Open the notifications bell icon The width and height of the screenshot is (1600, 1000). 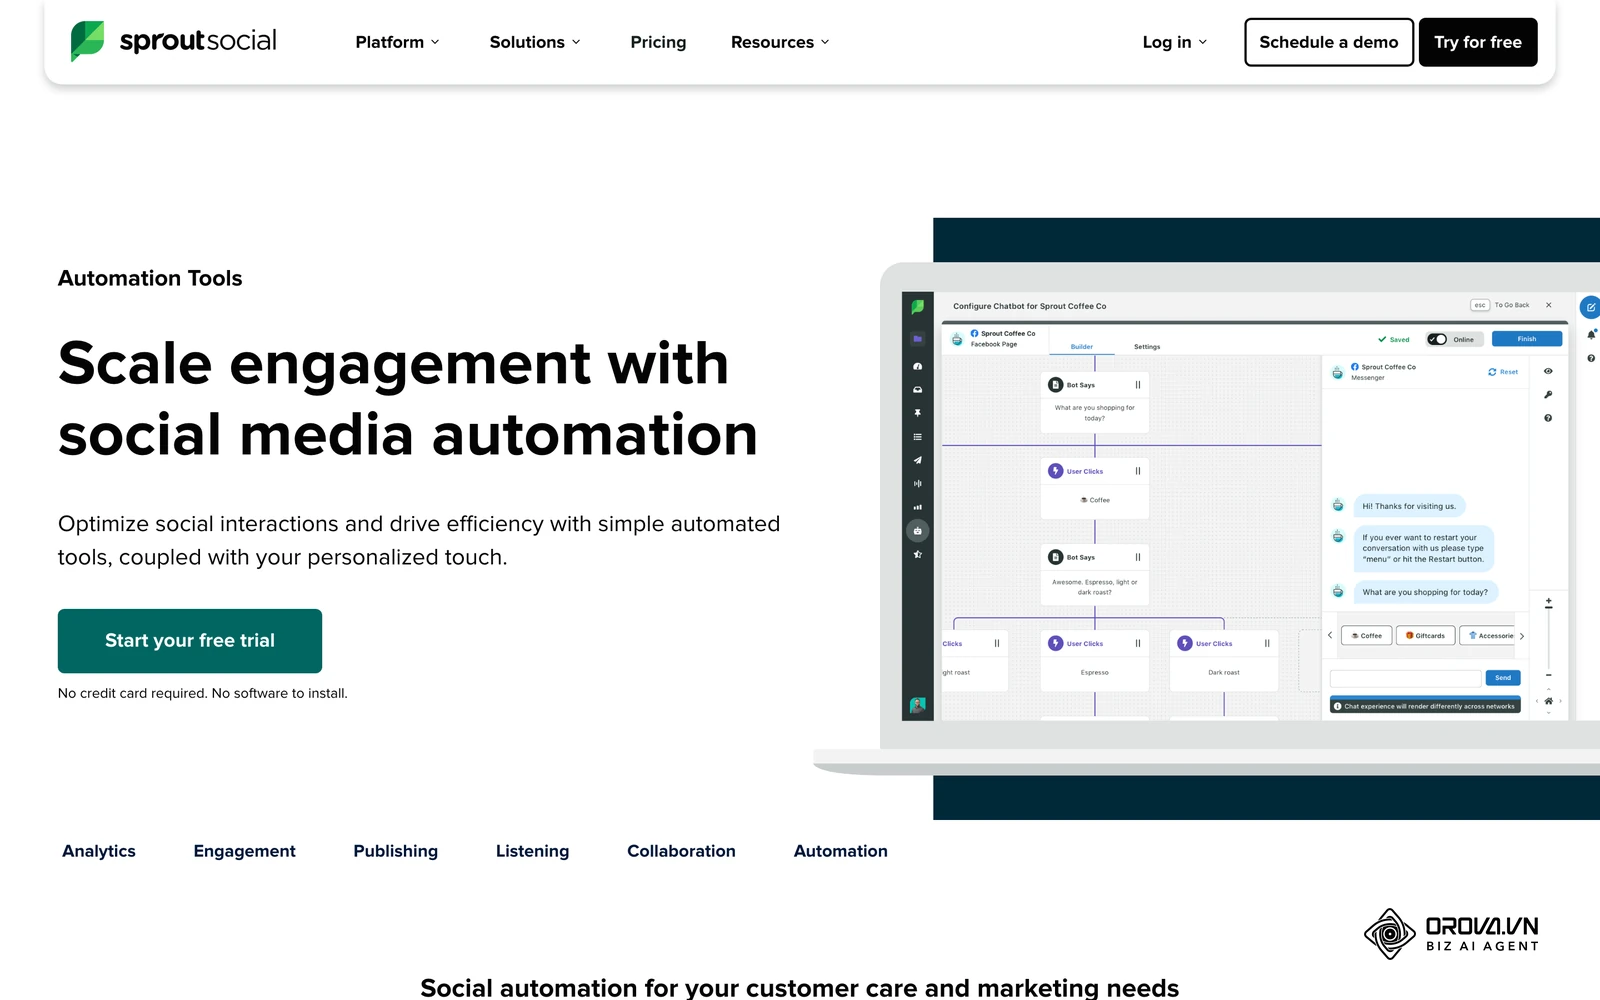point(1591,334)
